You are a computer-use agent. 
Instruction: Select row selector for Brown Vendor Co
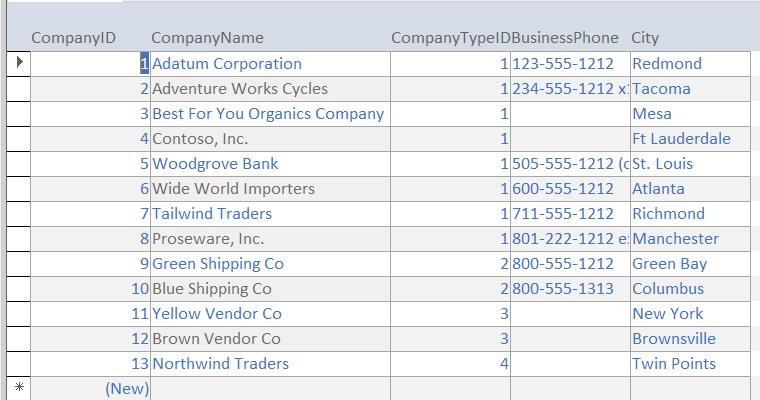click(x=18, y=339)
